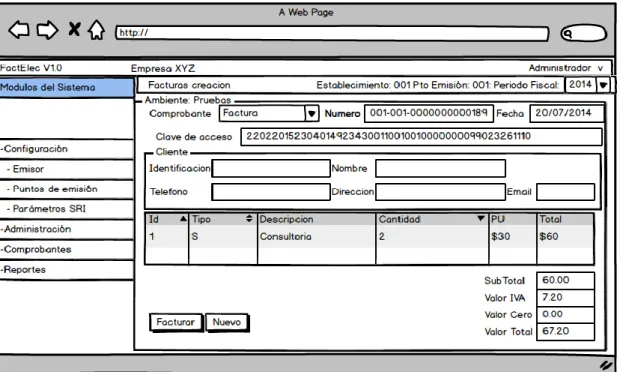This screenshot has width=620, height=372.
Task: Click the browser forward arrow
Action: (47, 30)
